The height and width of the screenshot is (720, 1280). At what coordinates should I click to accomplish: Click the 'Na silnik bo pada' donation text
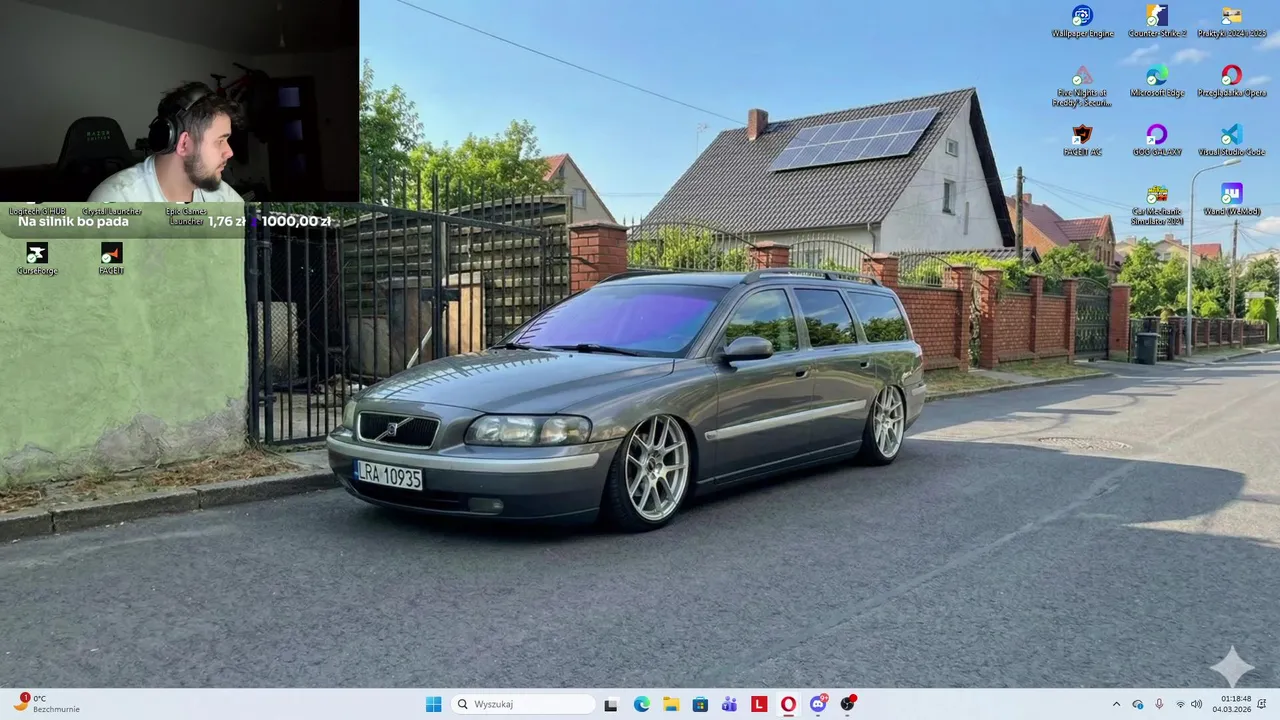click(73, 222)
